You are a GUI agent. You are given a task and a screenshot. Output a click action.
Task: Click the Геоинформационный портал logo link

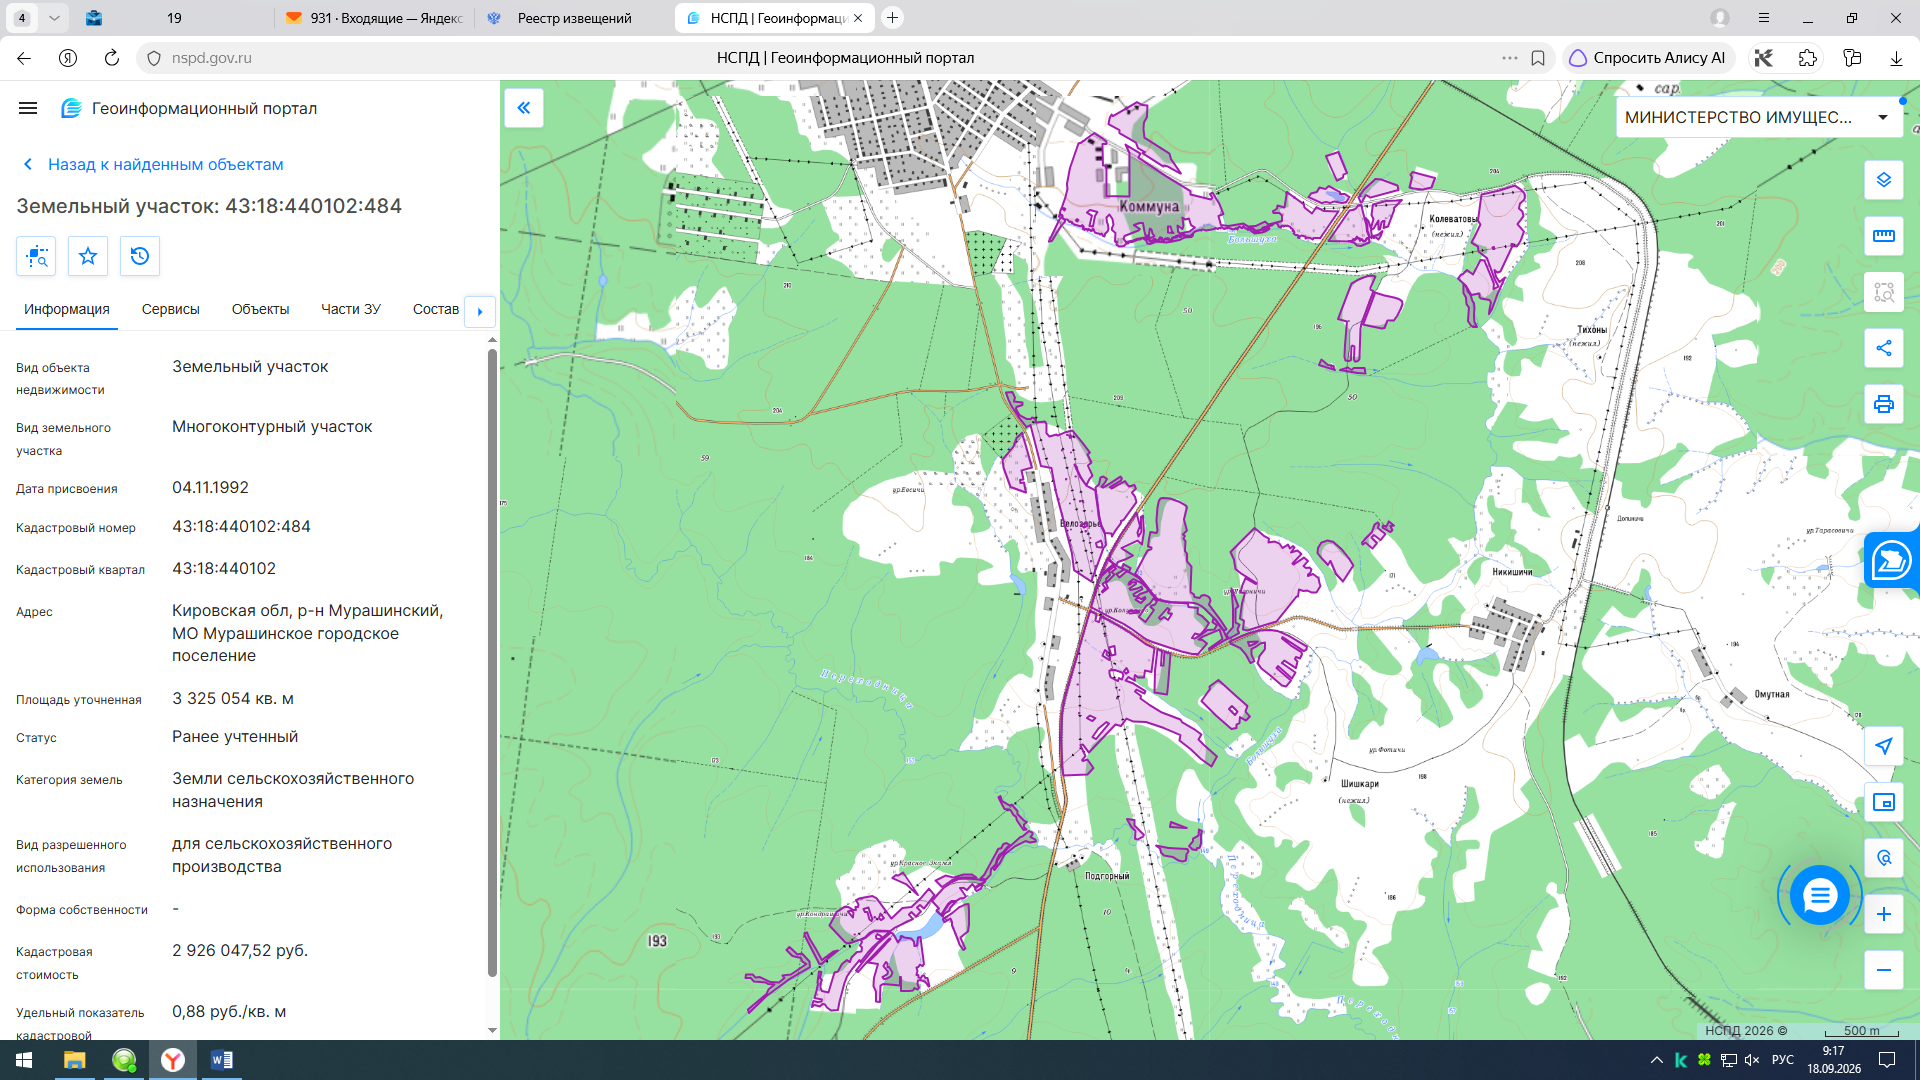coord(189,108)
